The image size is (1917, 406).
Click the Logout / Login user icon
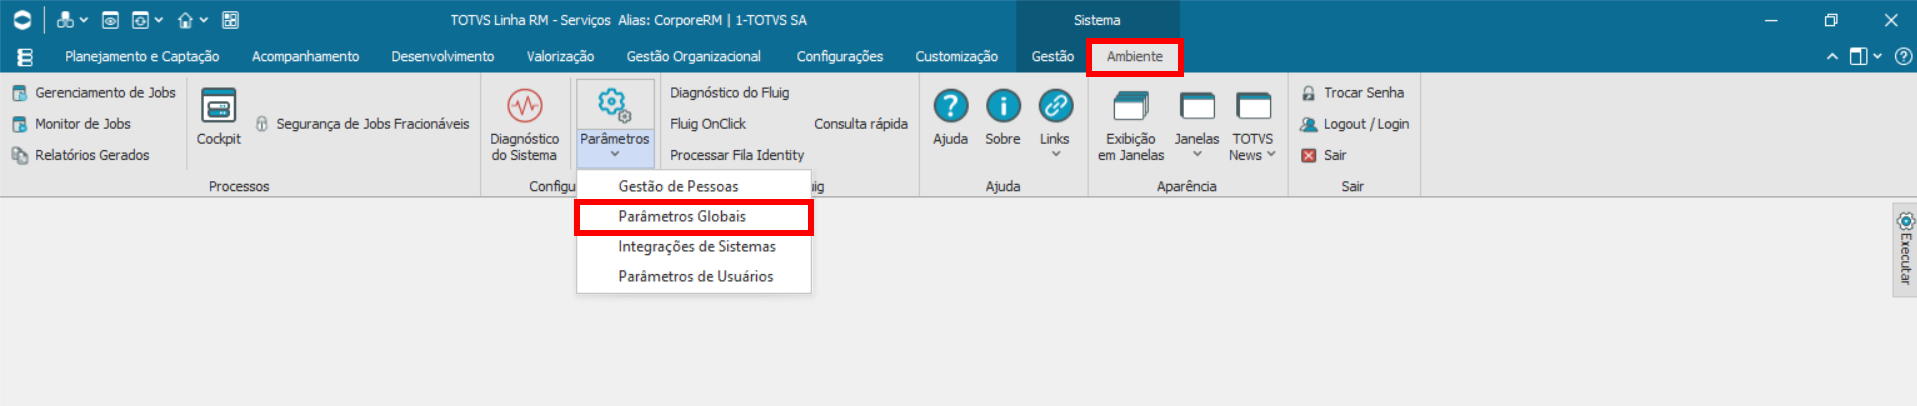1308,124
